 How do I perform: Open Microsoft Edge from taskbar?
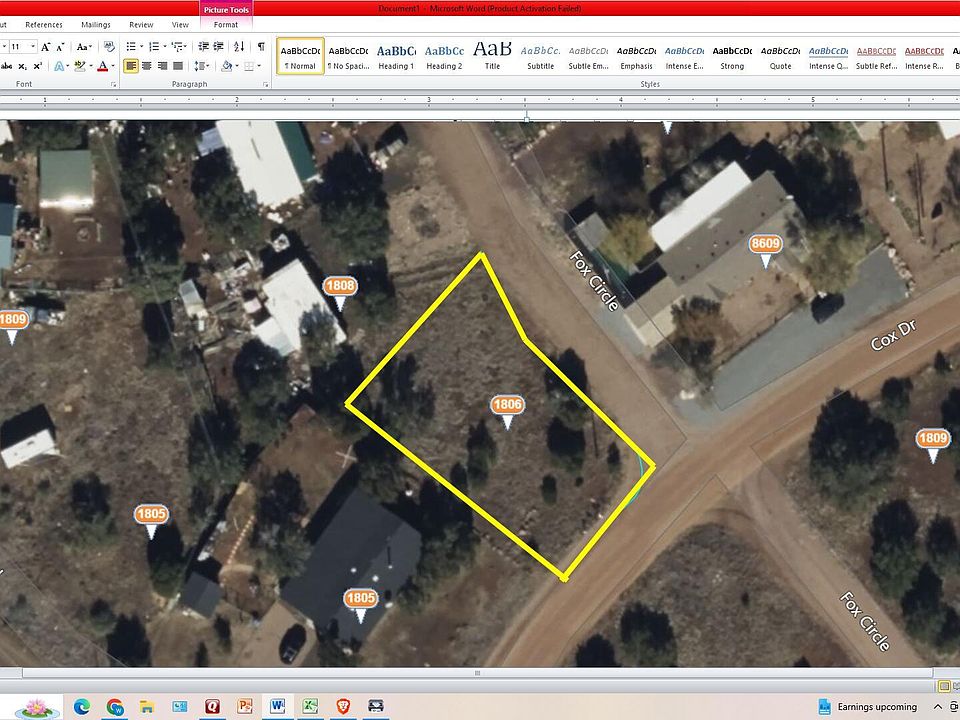82,707
